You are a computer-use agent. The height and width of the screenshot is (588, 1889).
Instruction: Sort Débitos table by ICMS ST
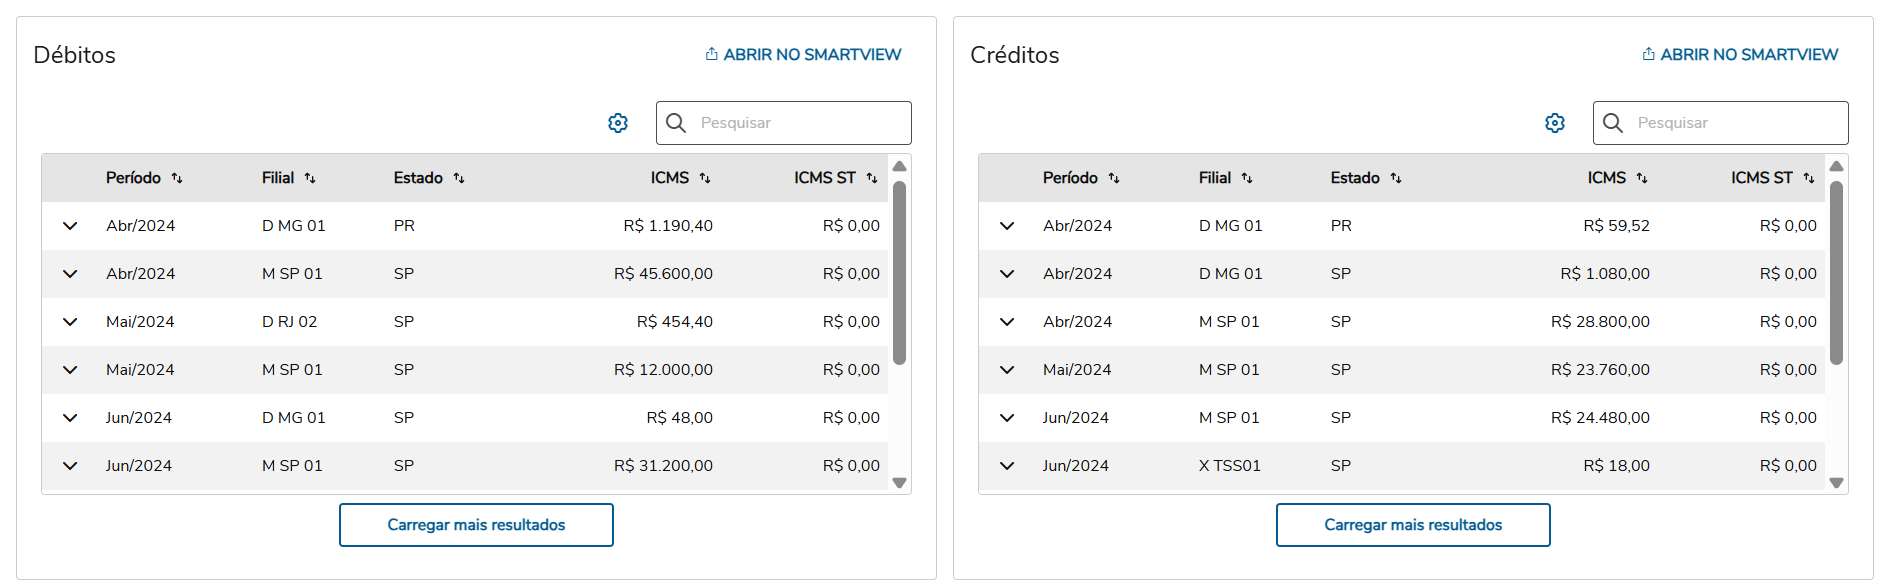click(872, 178)
